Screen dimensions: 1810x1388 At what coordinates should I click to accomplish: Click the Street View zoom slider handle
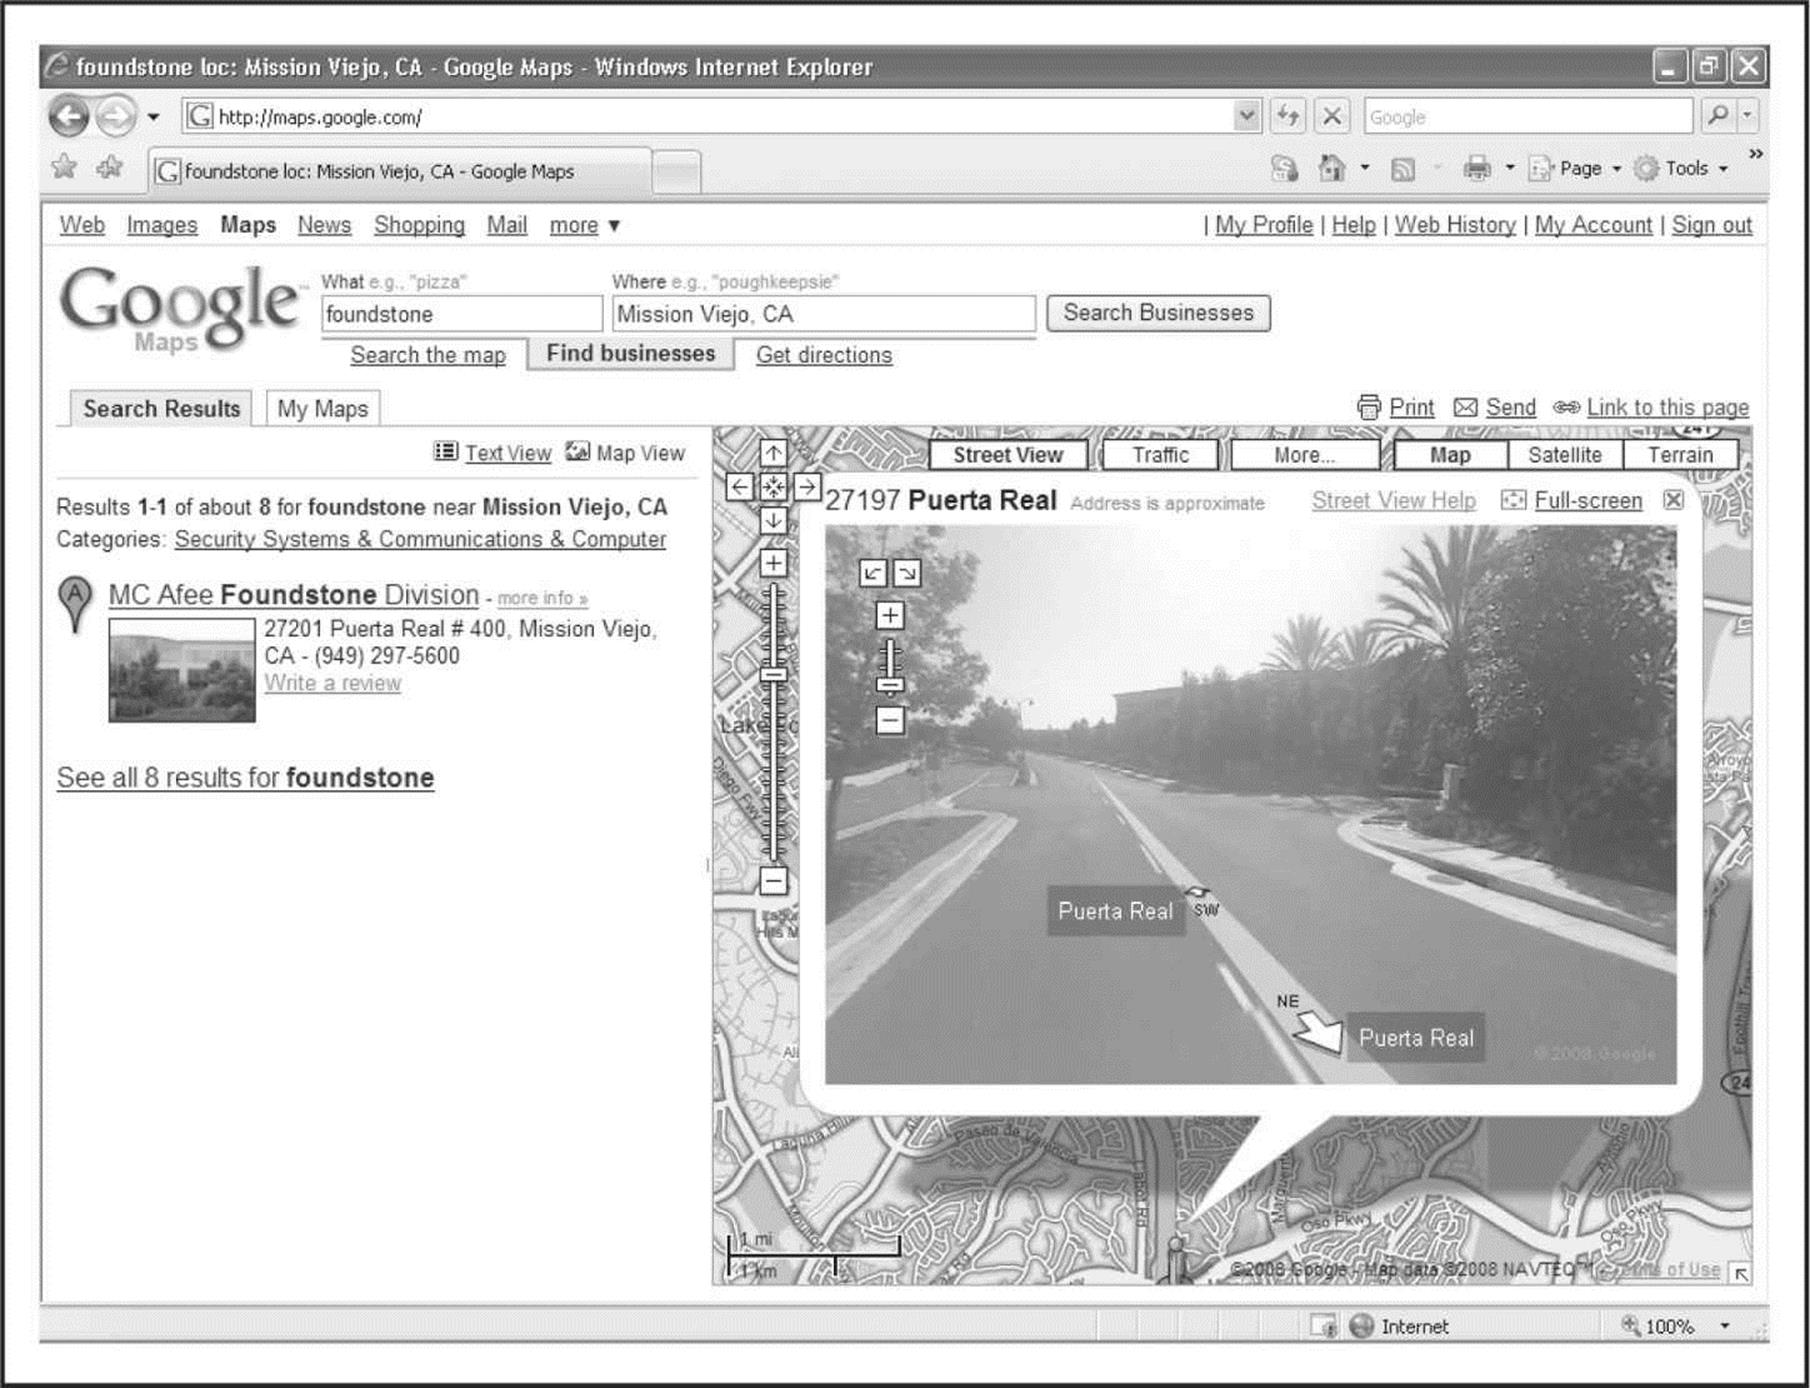(x=890, y=685)
